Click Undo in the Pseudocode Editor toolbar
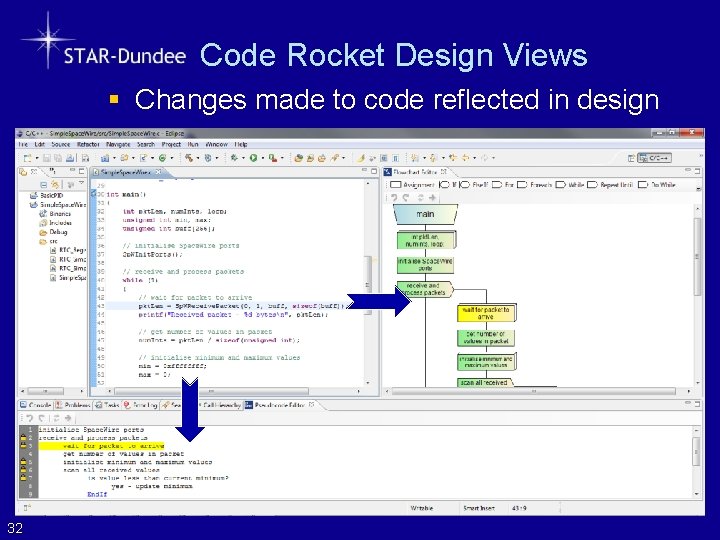720x540 pixels. tap(29, 418)
